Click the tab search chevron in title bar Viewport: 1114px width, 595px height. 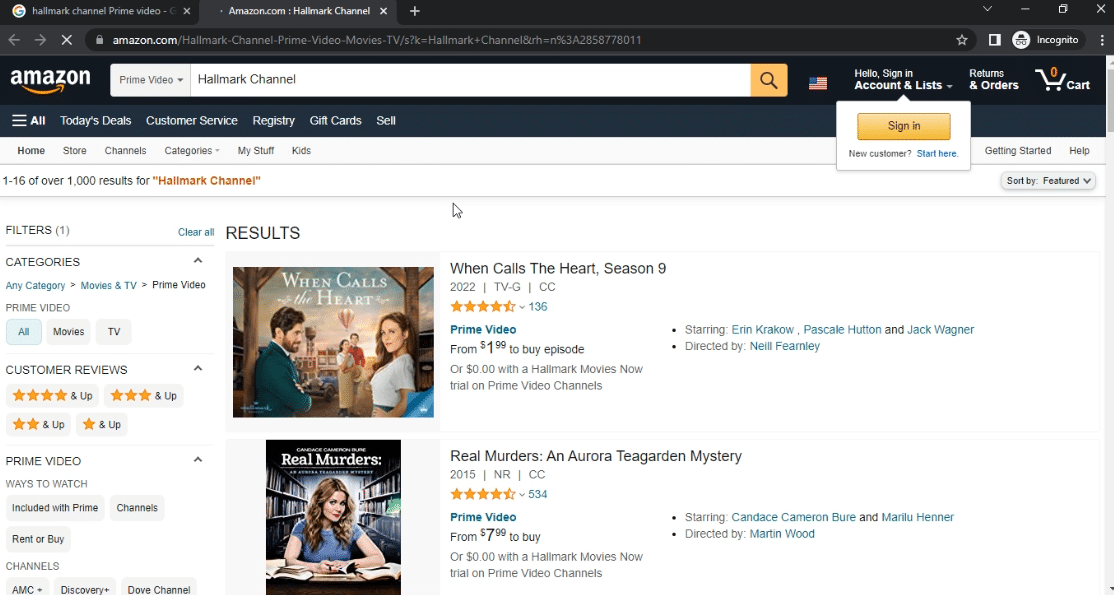987,9
